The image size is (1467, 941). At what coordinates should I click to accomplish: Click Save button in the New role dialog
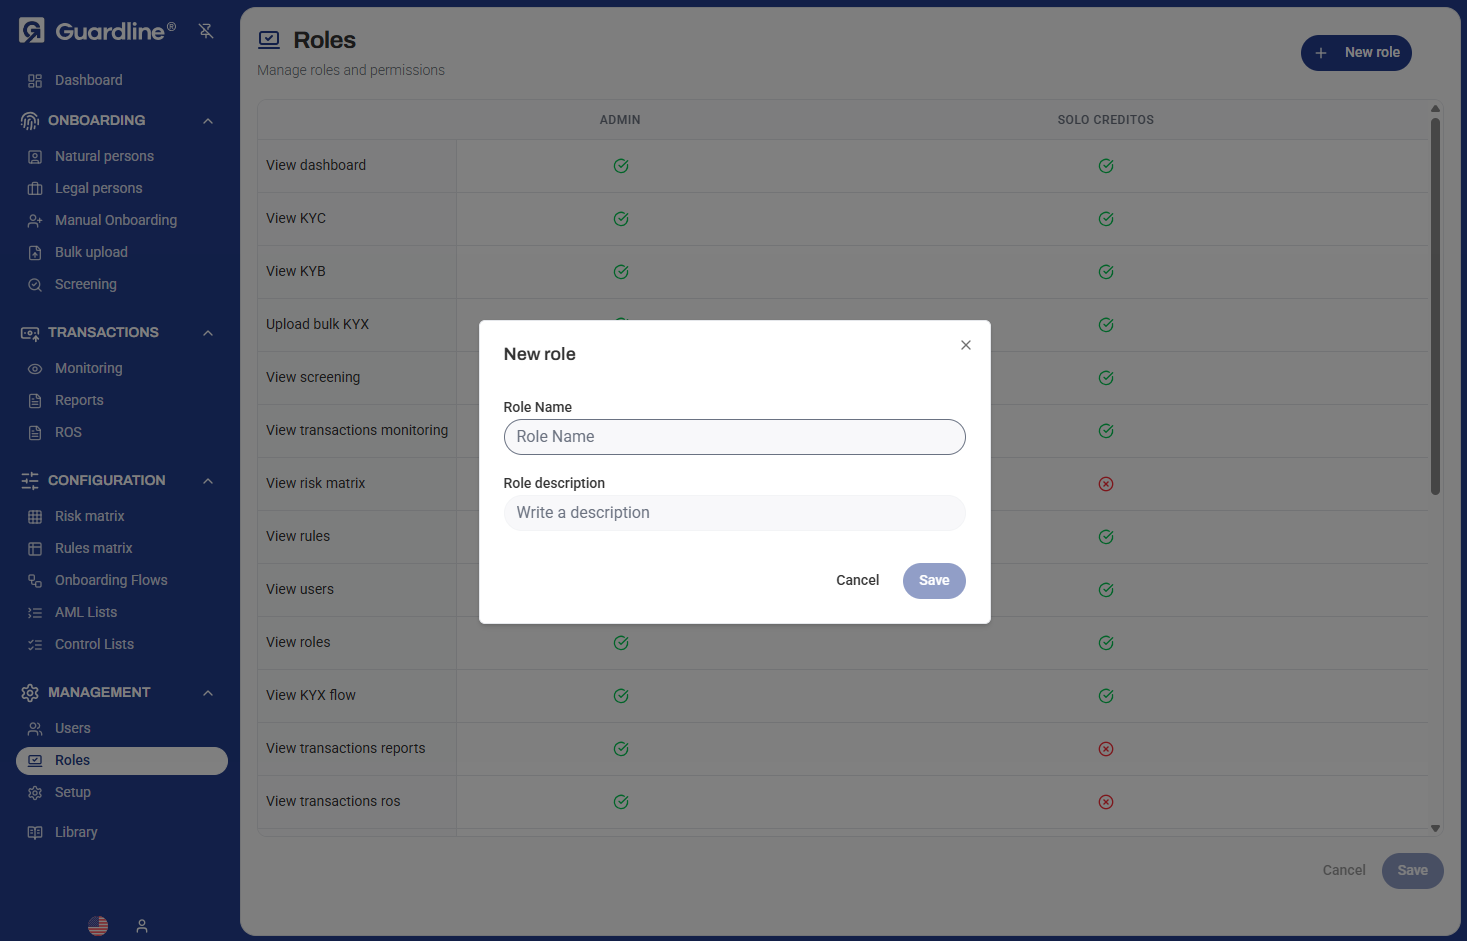coord(934,581)
